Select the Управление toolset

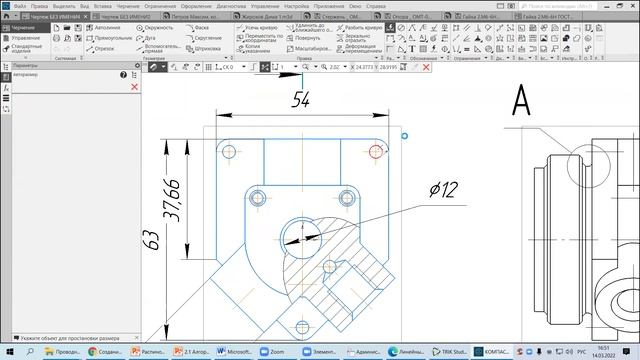tap(25, 38)
